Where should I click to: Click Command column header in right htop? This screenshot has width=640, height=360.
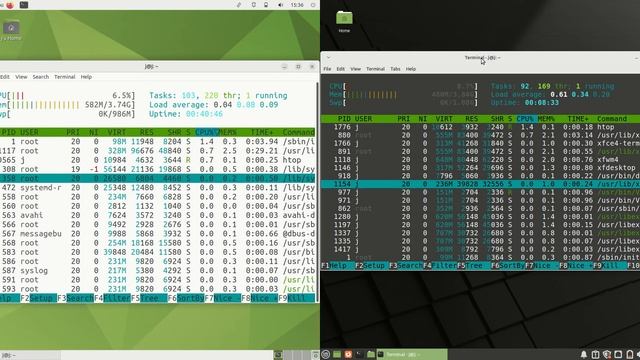coord(611,119)
